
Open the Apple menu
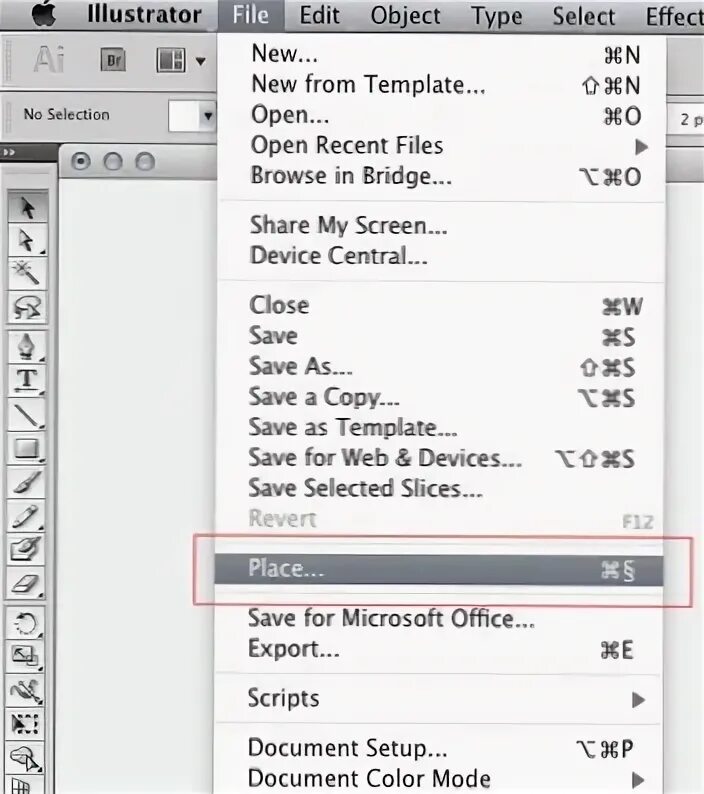44,14
